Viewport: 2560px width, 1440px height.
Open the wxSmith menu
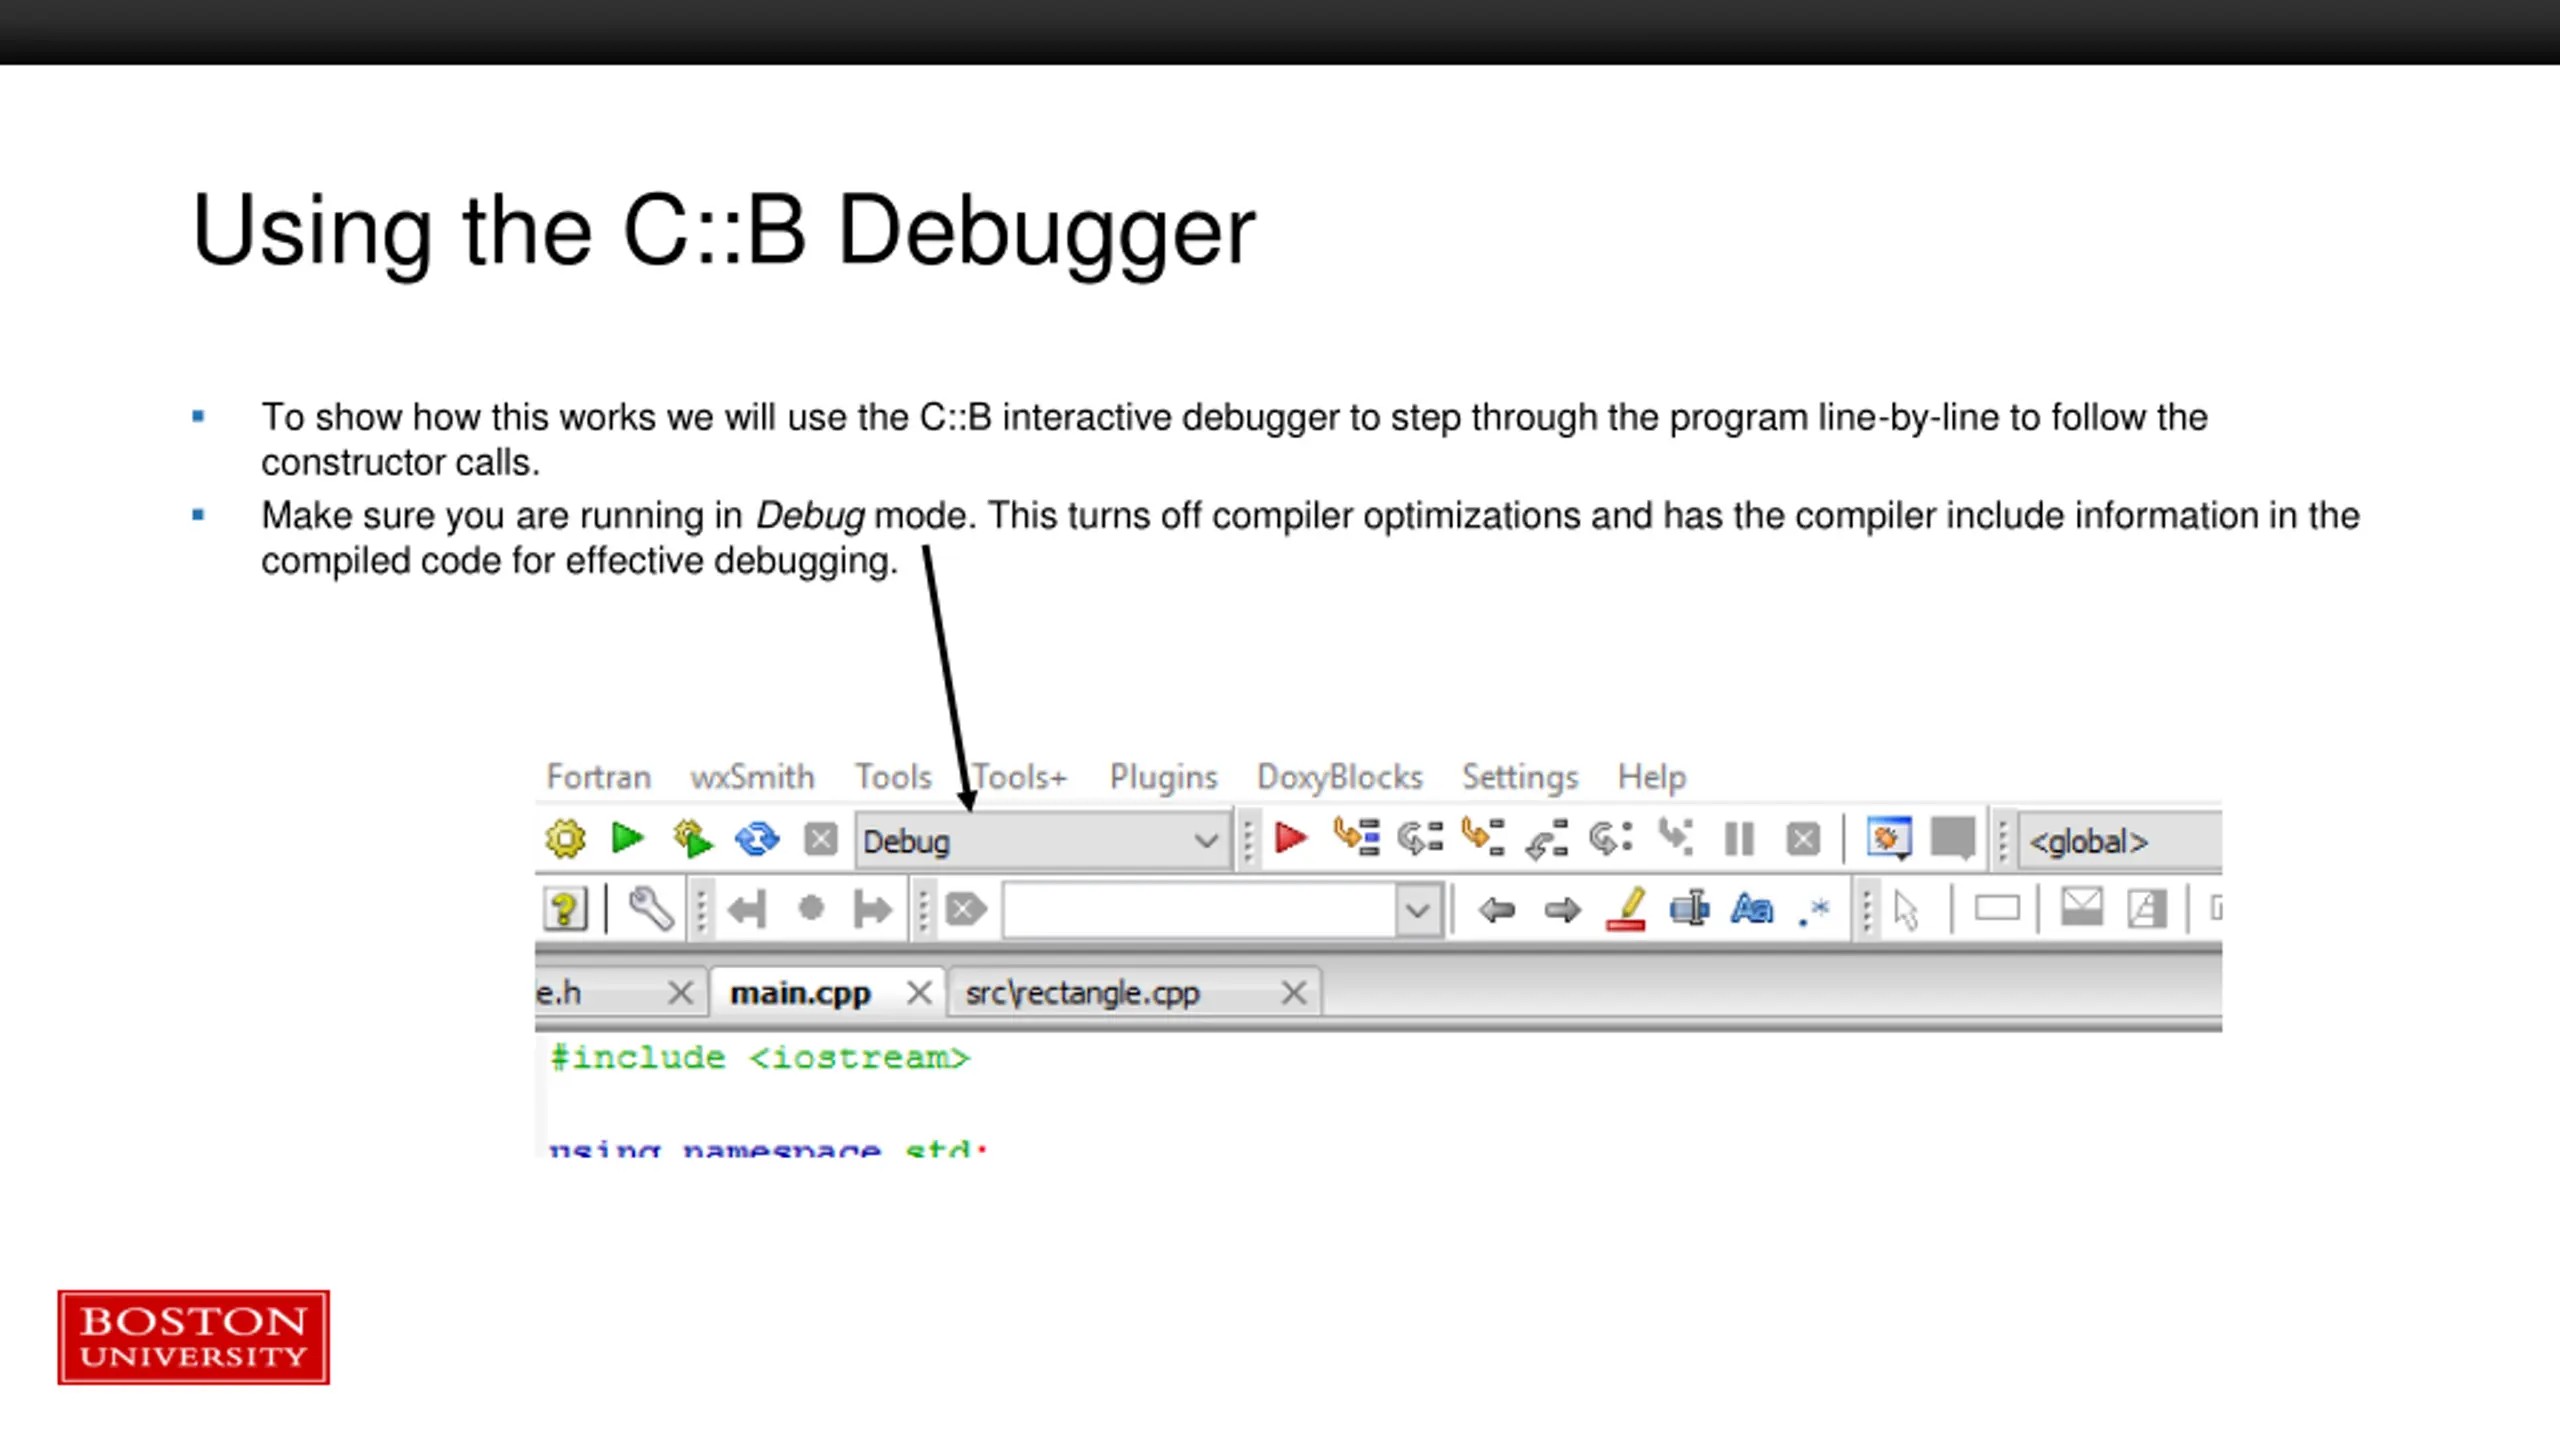[x=752, y=777]
